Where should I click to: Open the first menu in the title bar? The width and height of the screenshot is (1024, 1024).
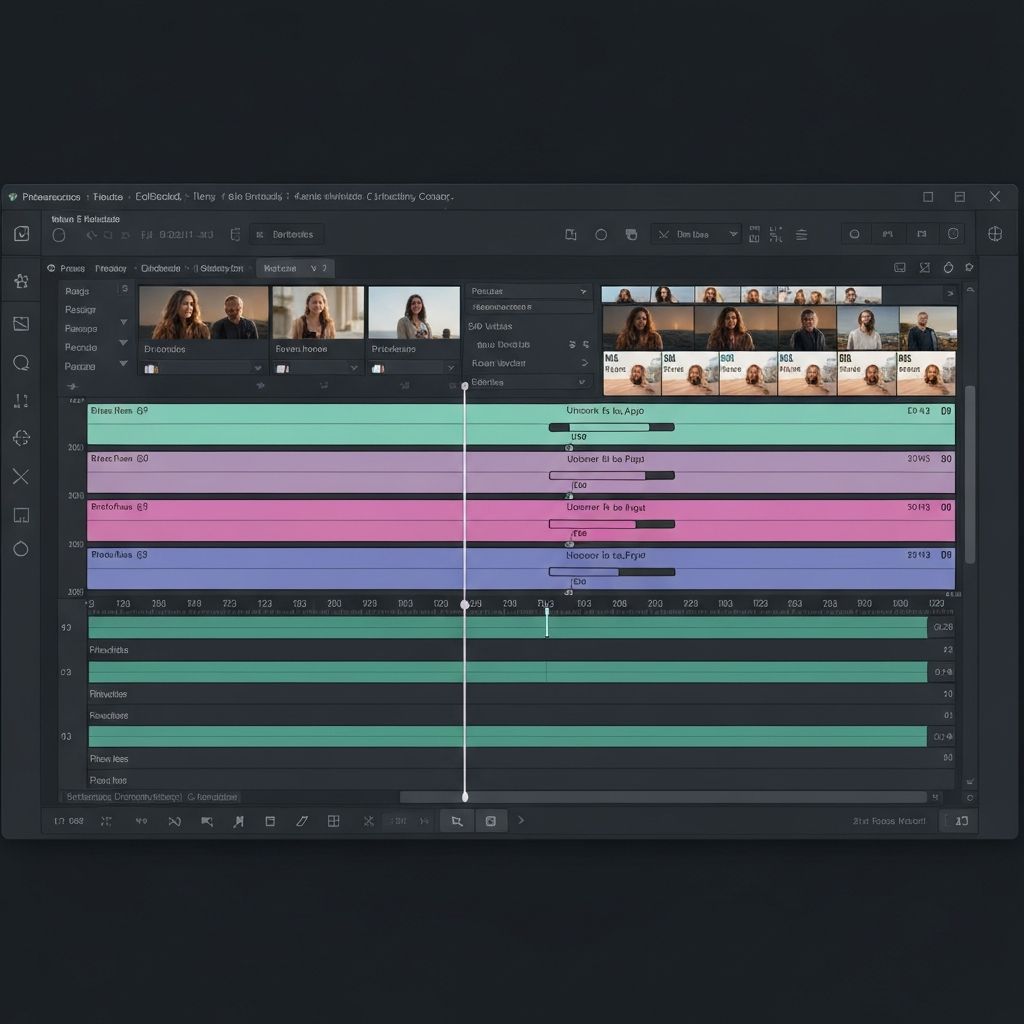51,197
